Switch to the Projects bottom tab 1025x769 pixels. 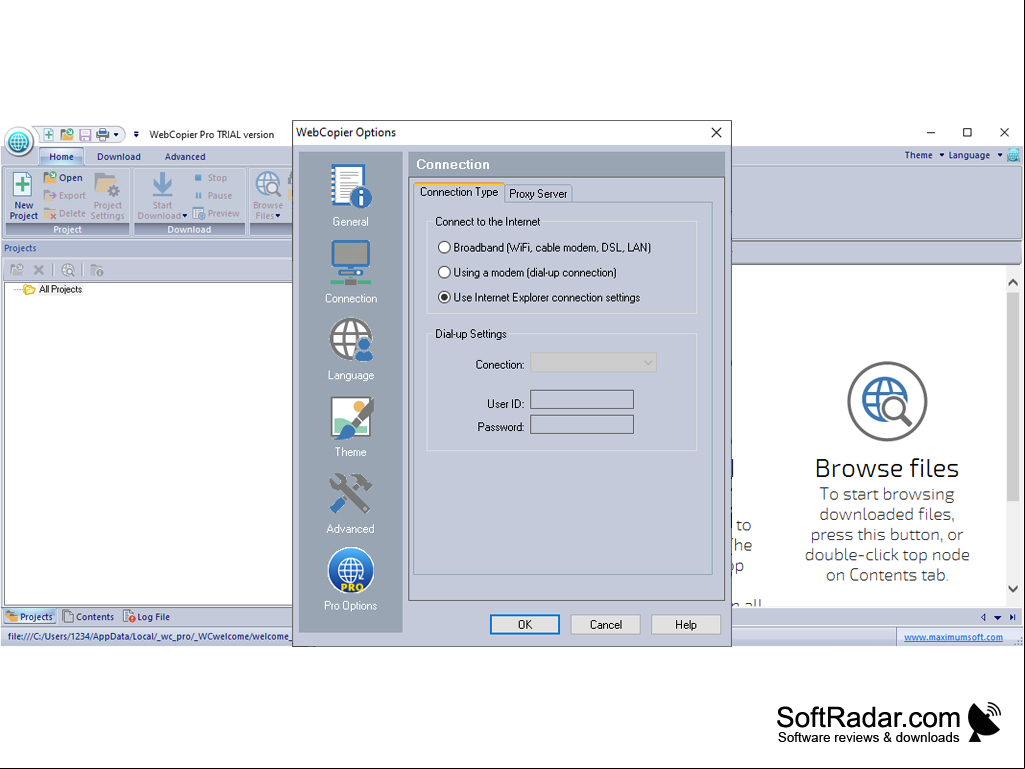pos(29,617)
